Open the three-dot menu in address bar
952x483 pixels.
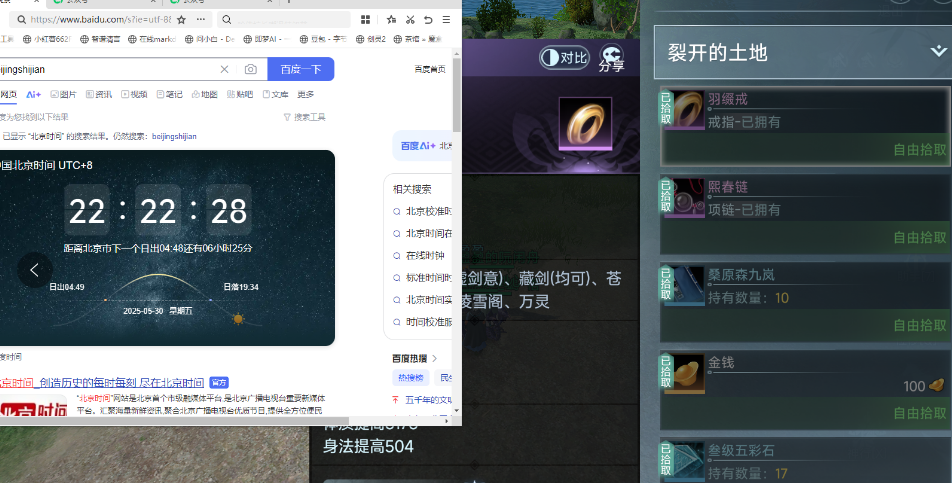(200, 19)
